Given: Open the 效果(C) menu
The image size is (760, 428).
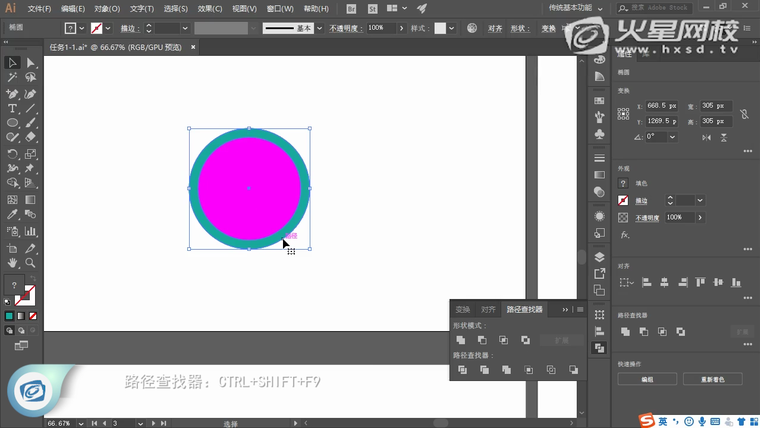Looking at the screenshot, I should (210, 8).
